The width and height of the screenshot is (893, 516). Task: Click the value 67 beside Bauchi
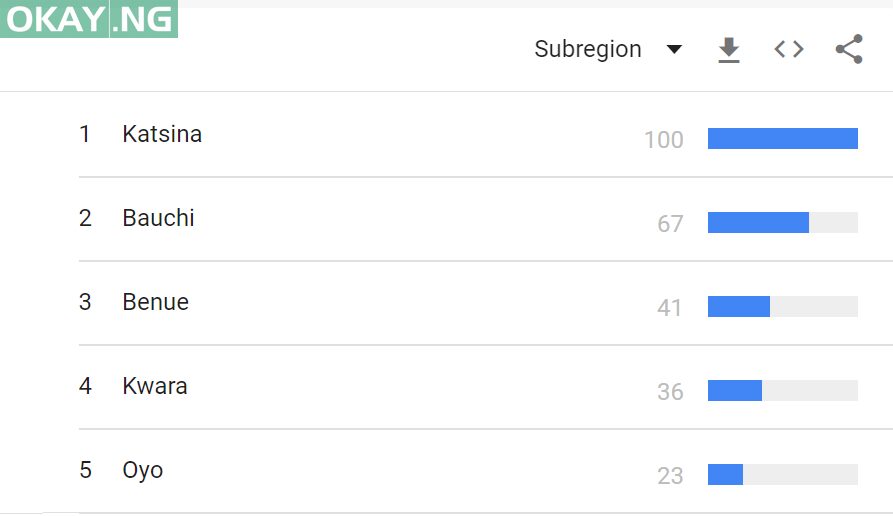point(670,224)
